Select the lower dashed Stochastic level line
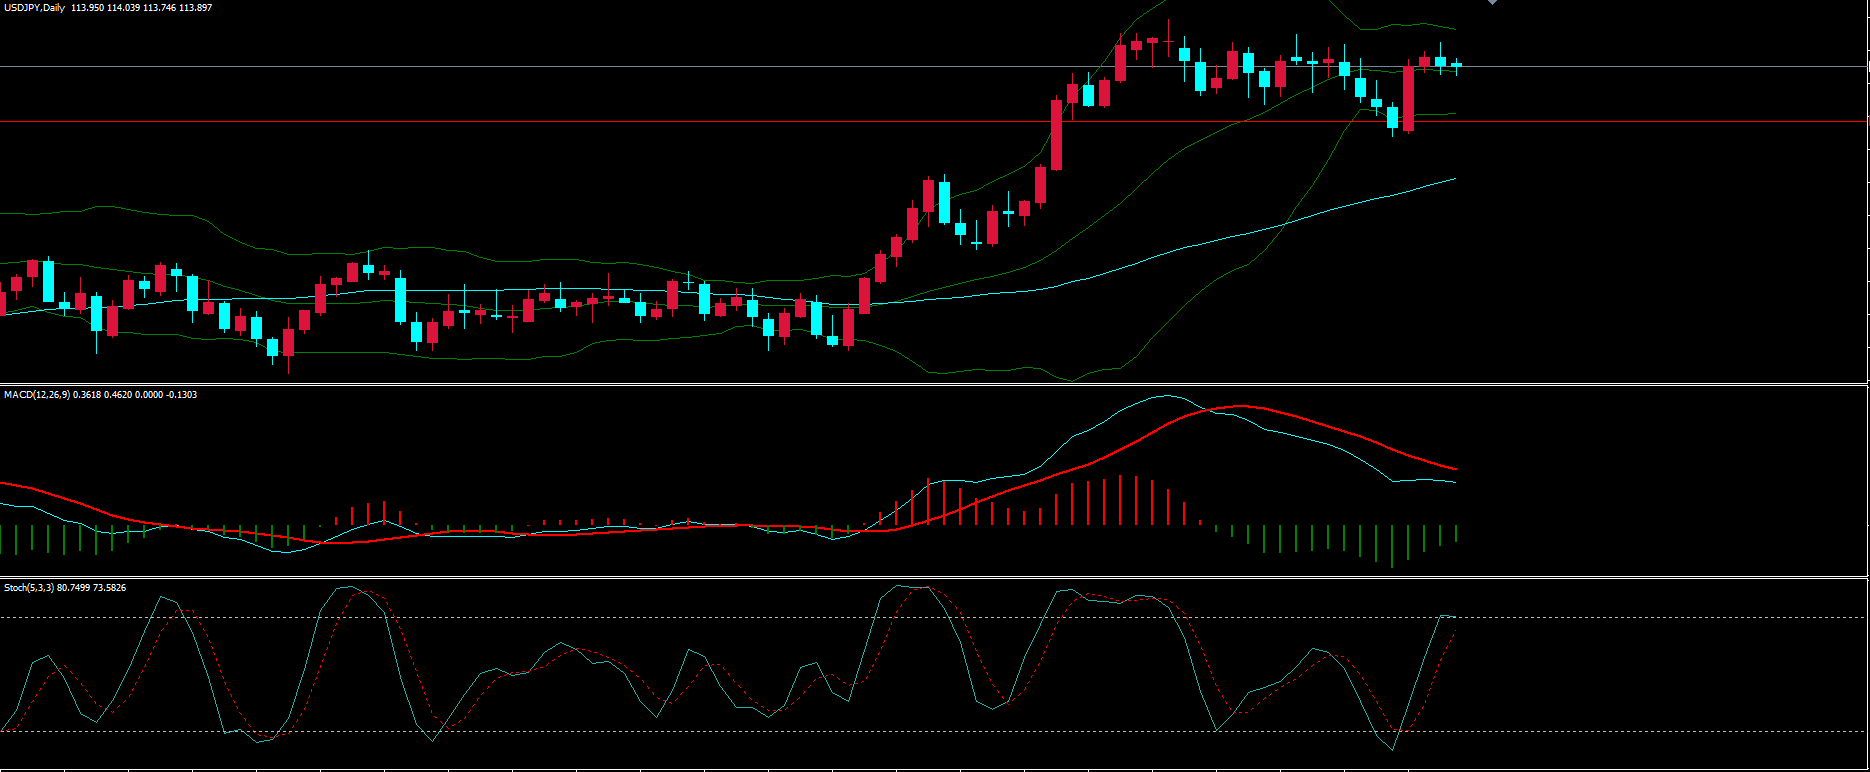Image resolution: width=1870 pixels, height=772 pixels. [x=700, y=732]
